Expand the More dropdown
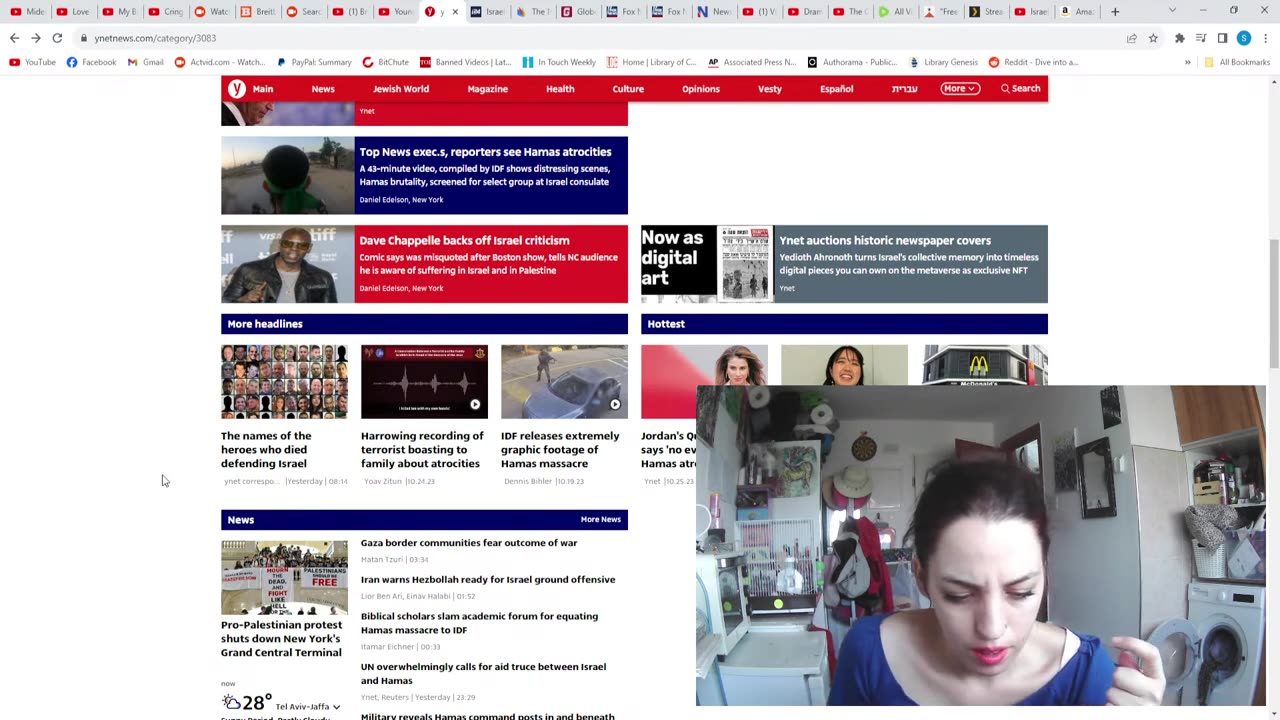The width and height of the screenshot is (1280, 720). pos(959,88)
